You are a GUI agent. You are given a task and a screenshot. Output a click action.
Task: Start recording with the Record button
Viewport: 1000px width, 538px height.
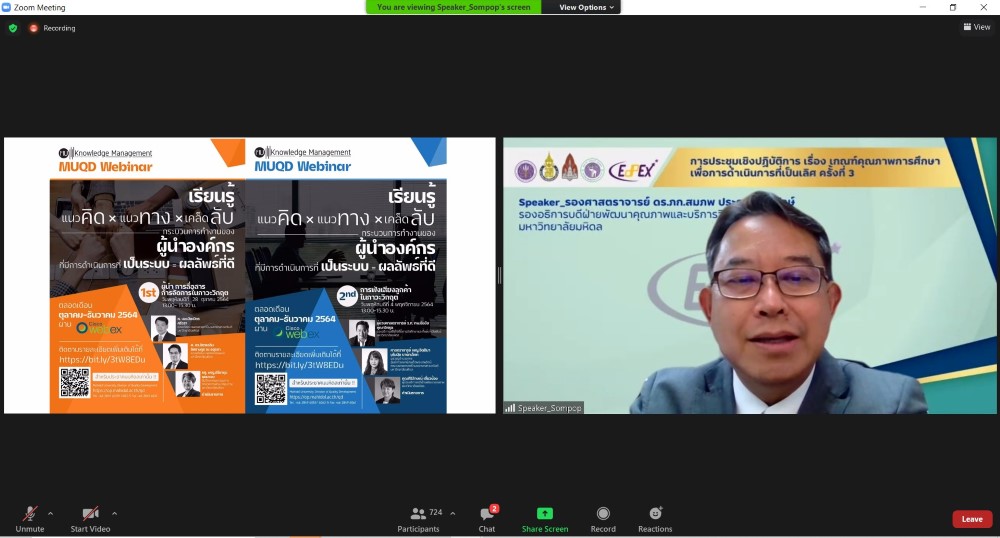(x=603, y=518)
